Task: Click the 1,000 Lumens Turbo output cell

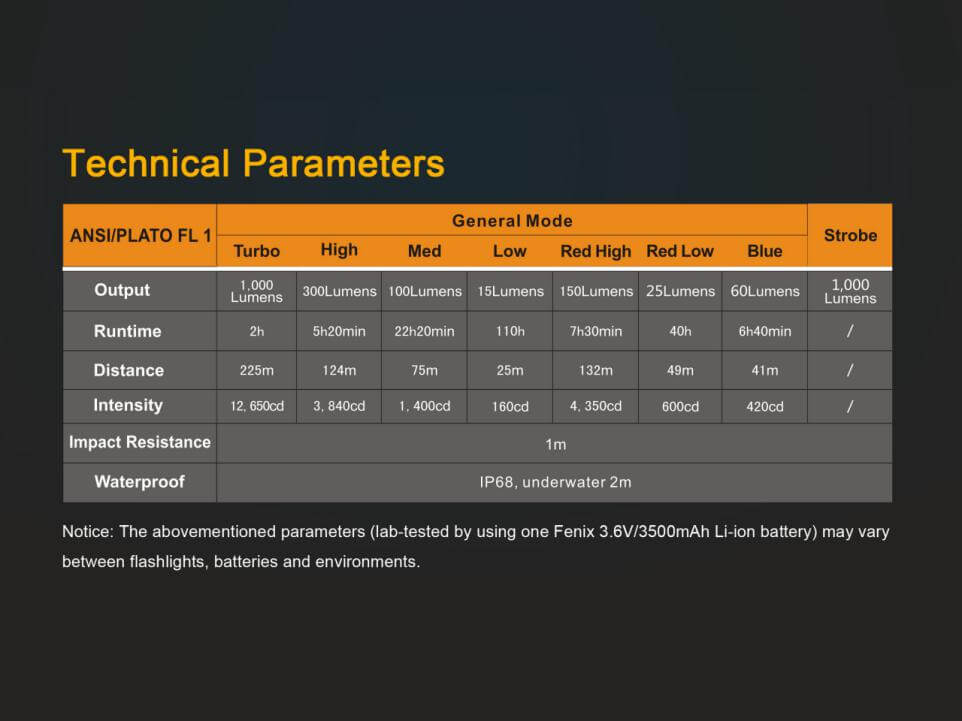Action: coord(256,290)
